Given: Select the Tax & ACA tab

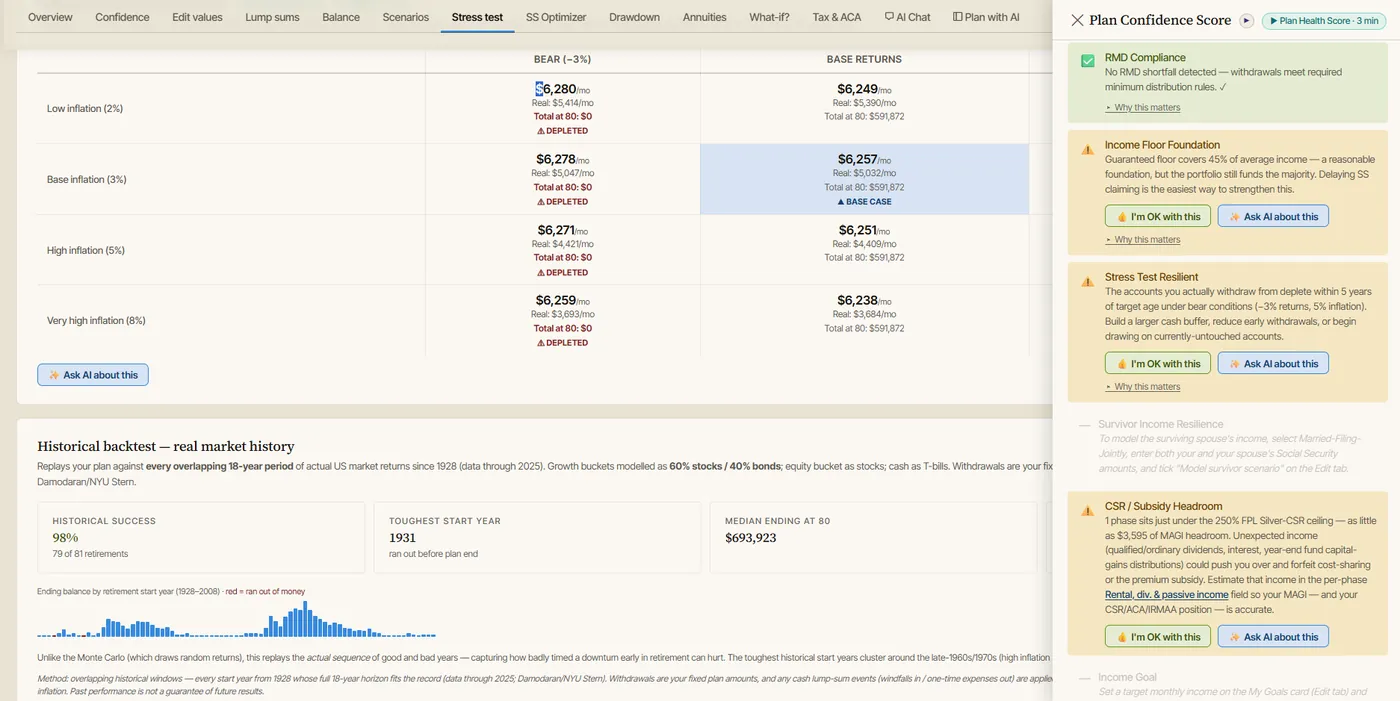Looking at the screenshot, I should click(837, 17).
